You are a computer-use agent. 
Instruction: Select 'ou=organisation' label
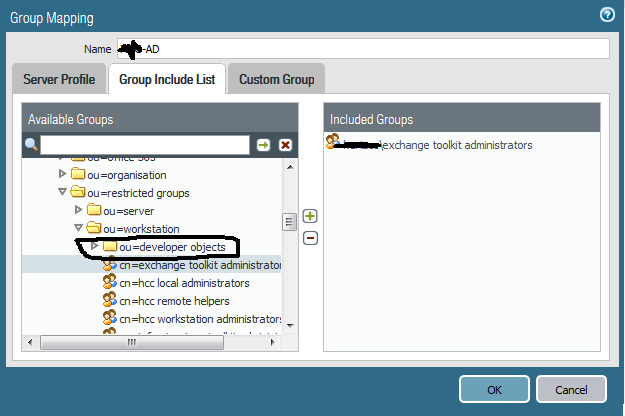127,175
